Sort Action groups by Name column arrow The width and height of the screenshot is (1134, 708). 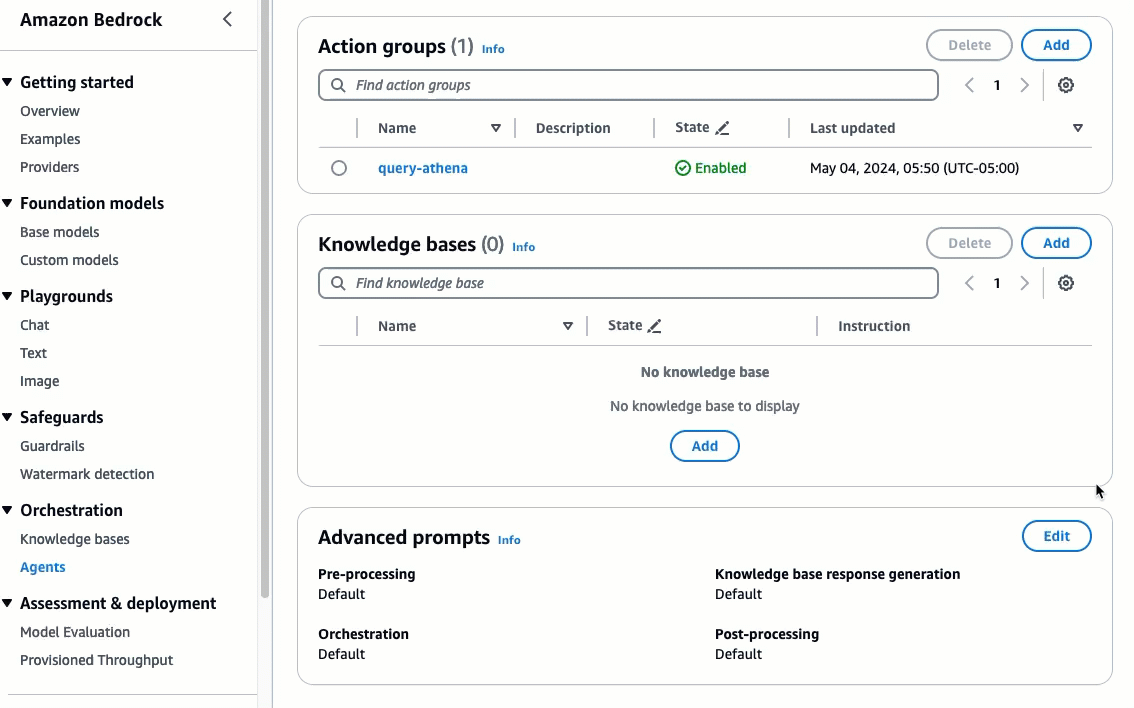(x=495, y=128)
